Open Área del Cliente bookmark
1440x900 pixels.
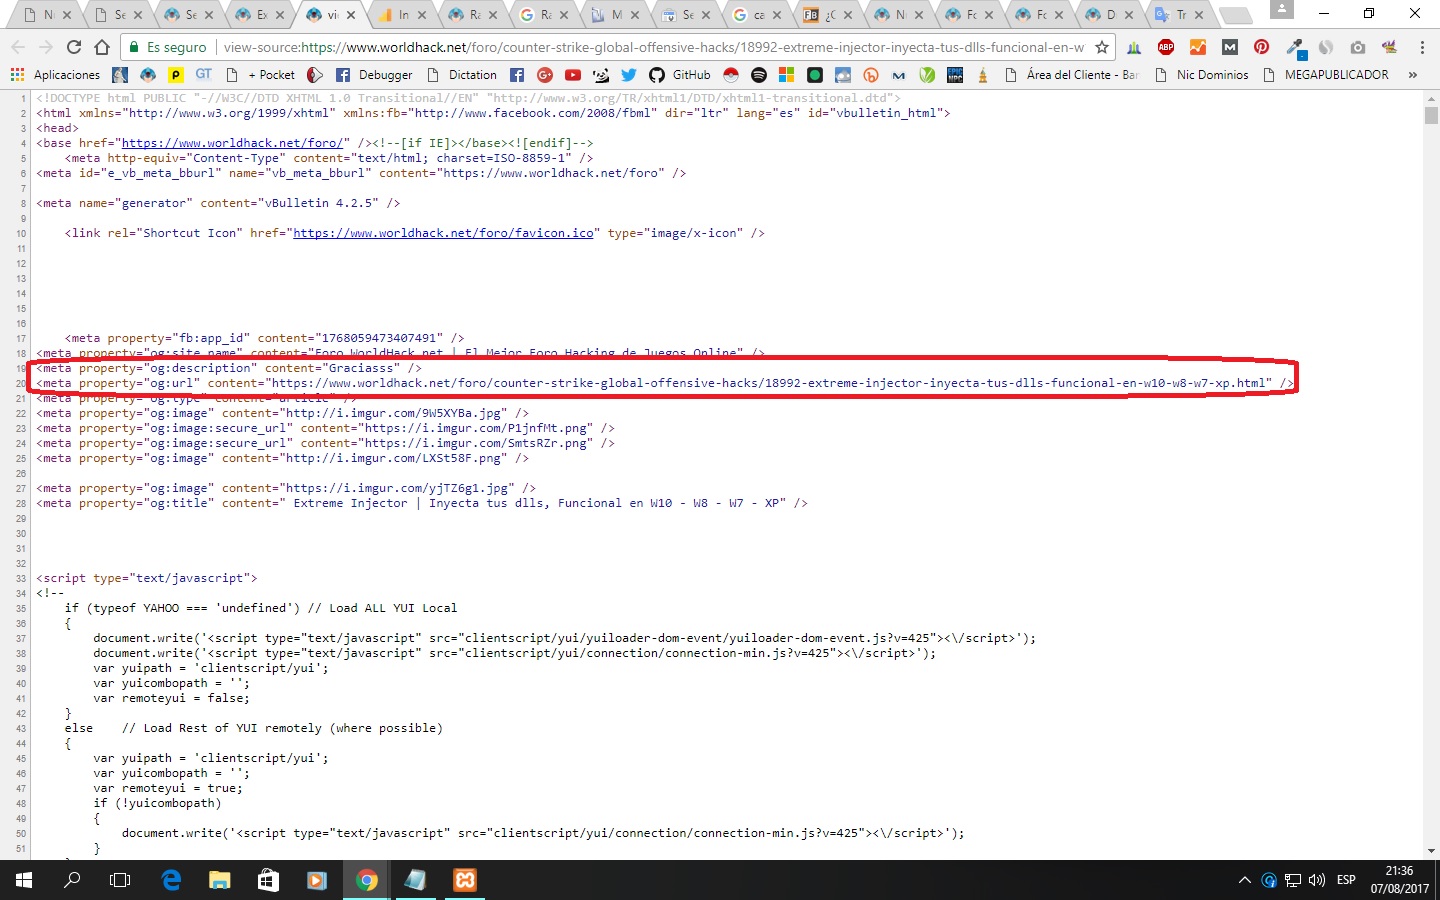(x=1071, y=75)
